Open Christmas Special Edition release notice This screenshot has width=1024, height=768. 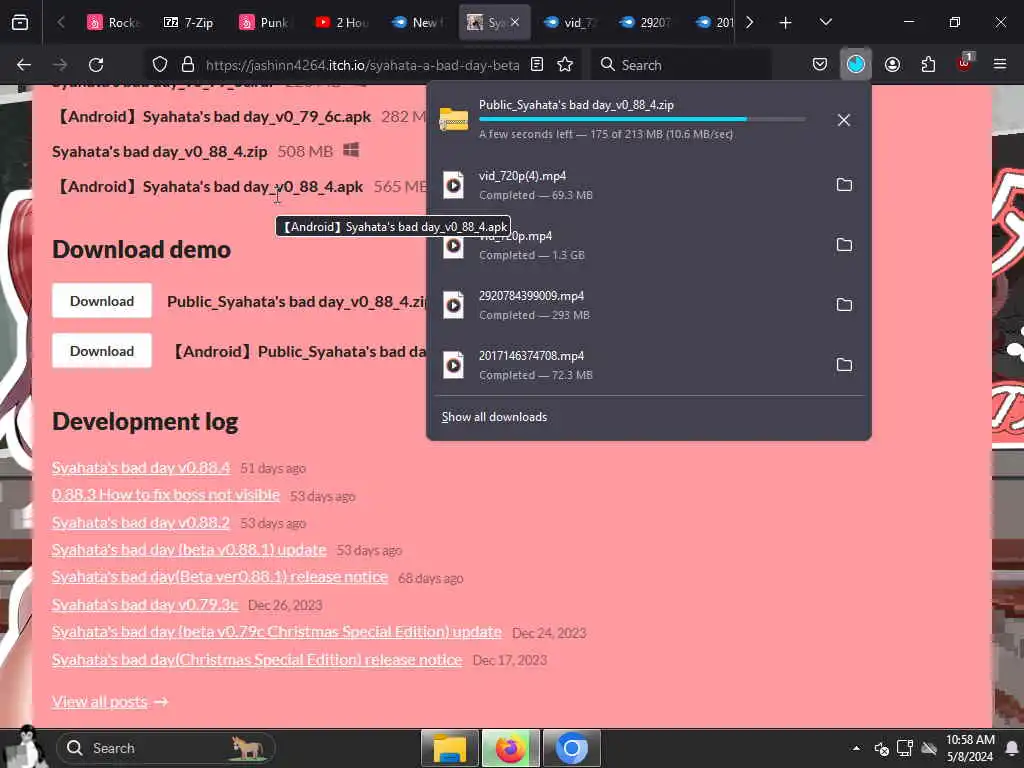coord(257,660)
